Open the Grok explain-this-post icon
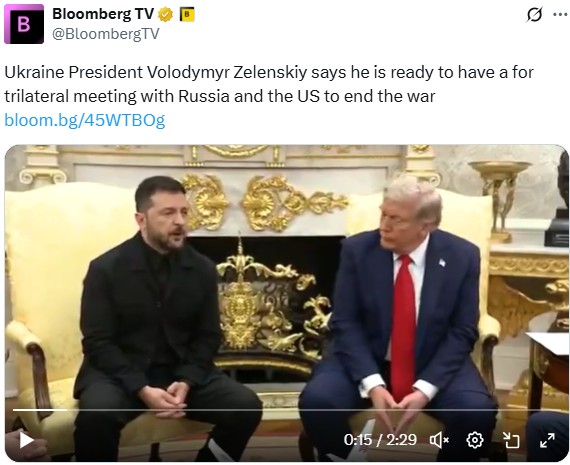Viewport: 570px width, 465px height. coord(534,15)
